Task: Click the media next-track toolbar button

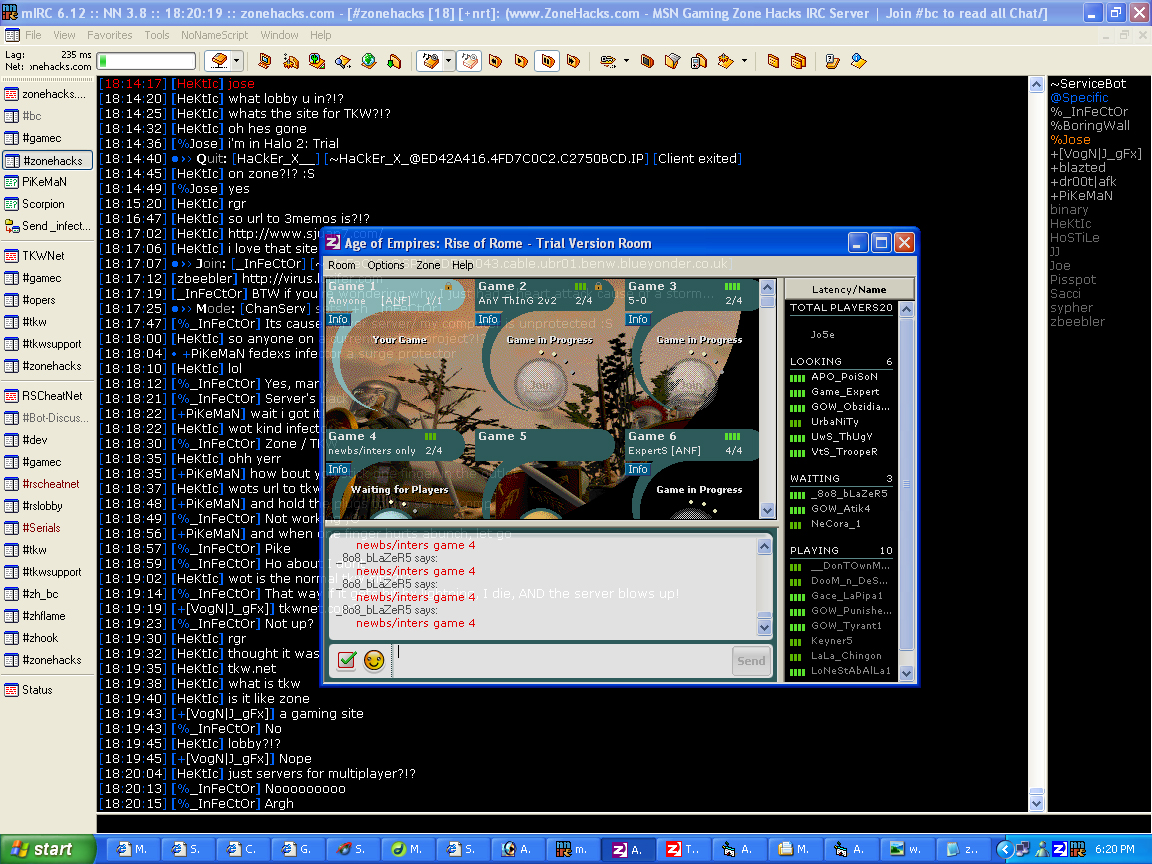Action: pyautogui.click(x=574, y=61)
